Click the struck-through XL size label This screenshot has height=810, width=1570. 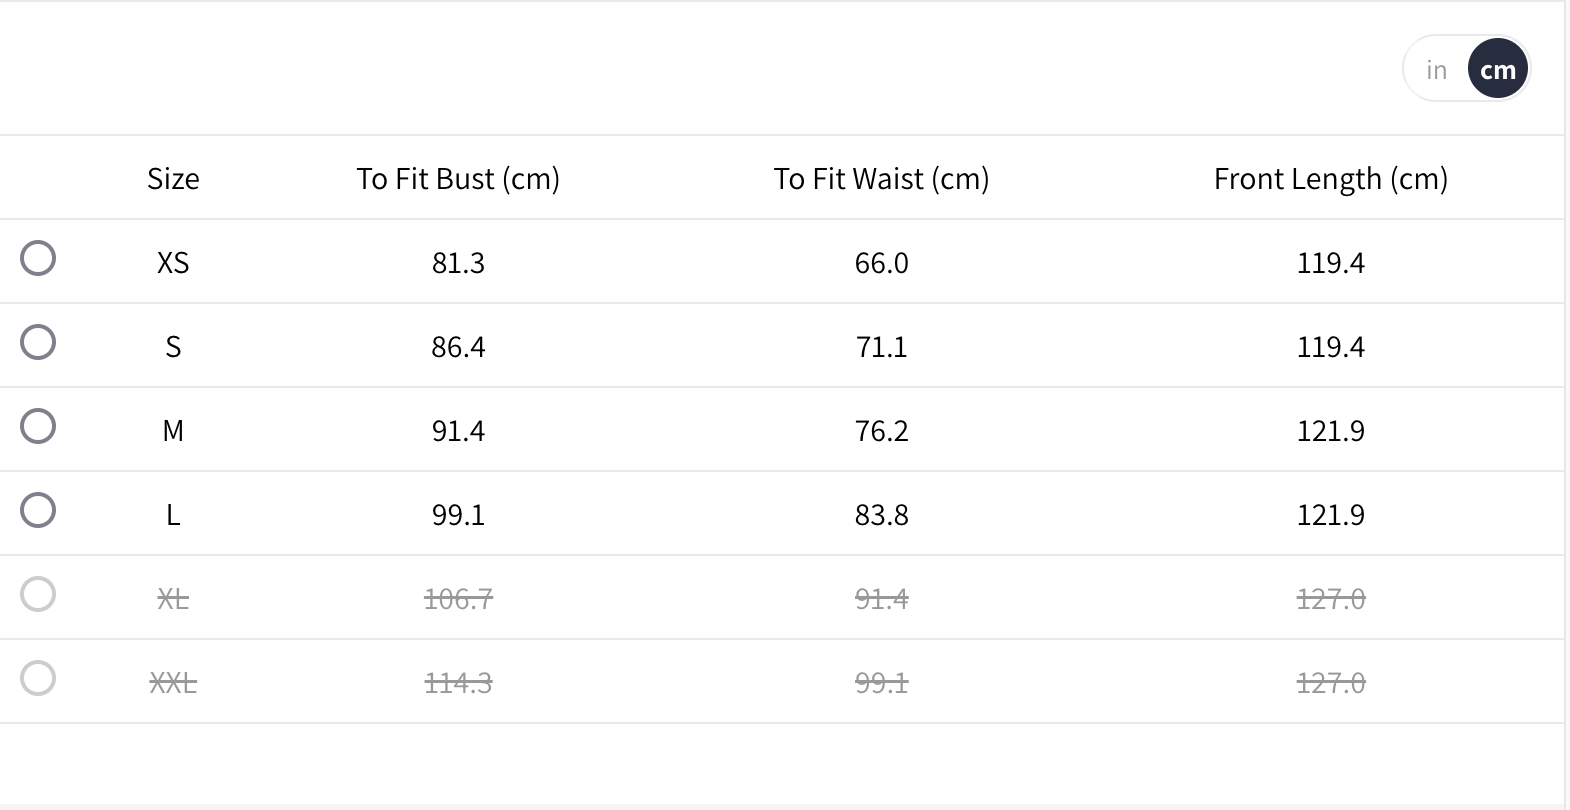pos(173,599)
